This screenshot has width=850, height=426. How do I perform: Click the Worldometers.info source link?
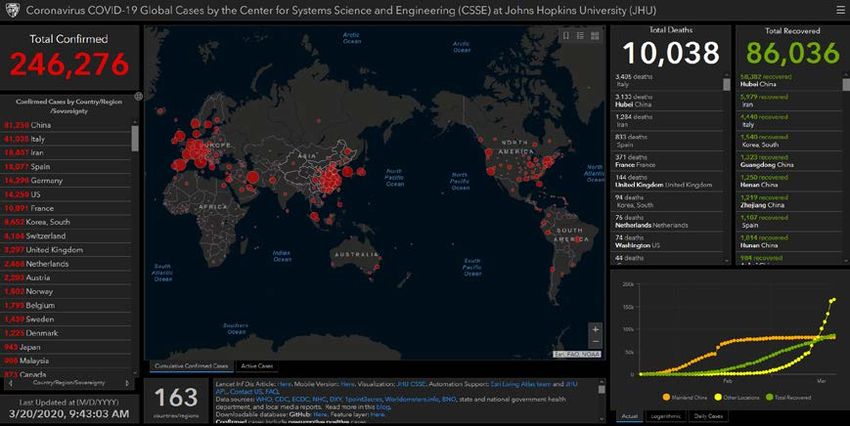(412, 399)
